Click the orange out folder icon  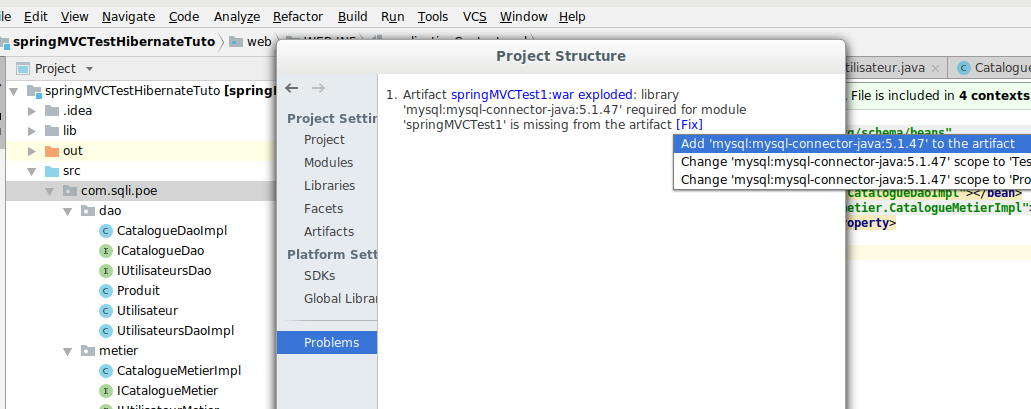coord(51,151)
